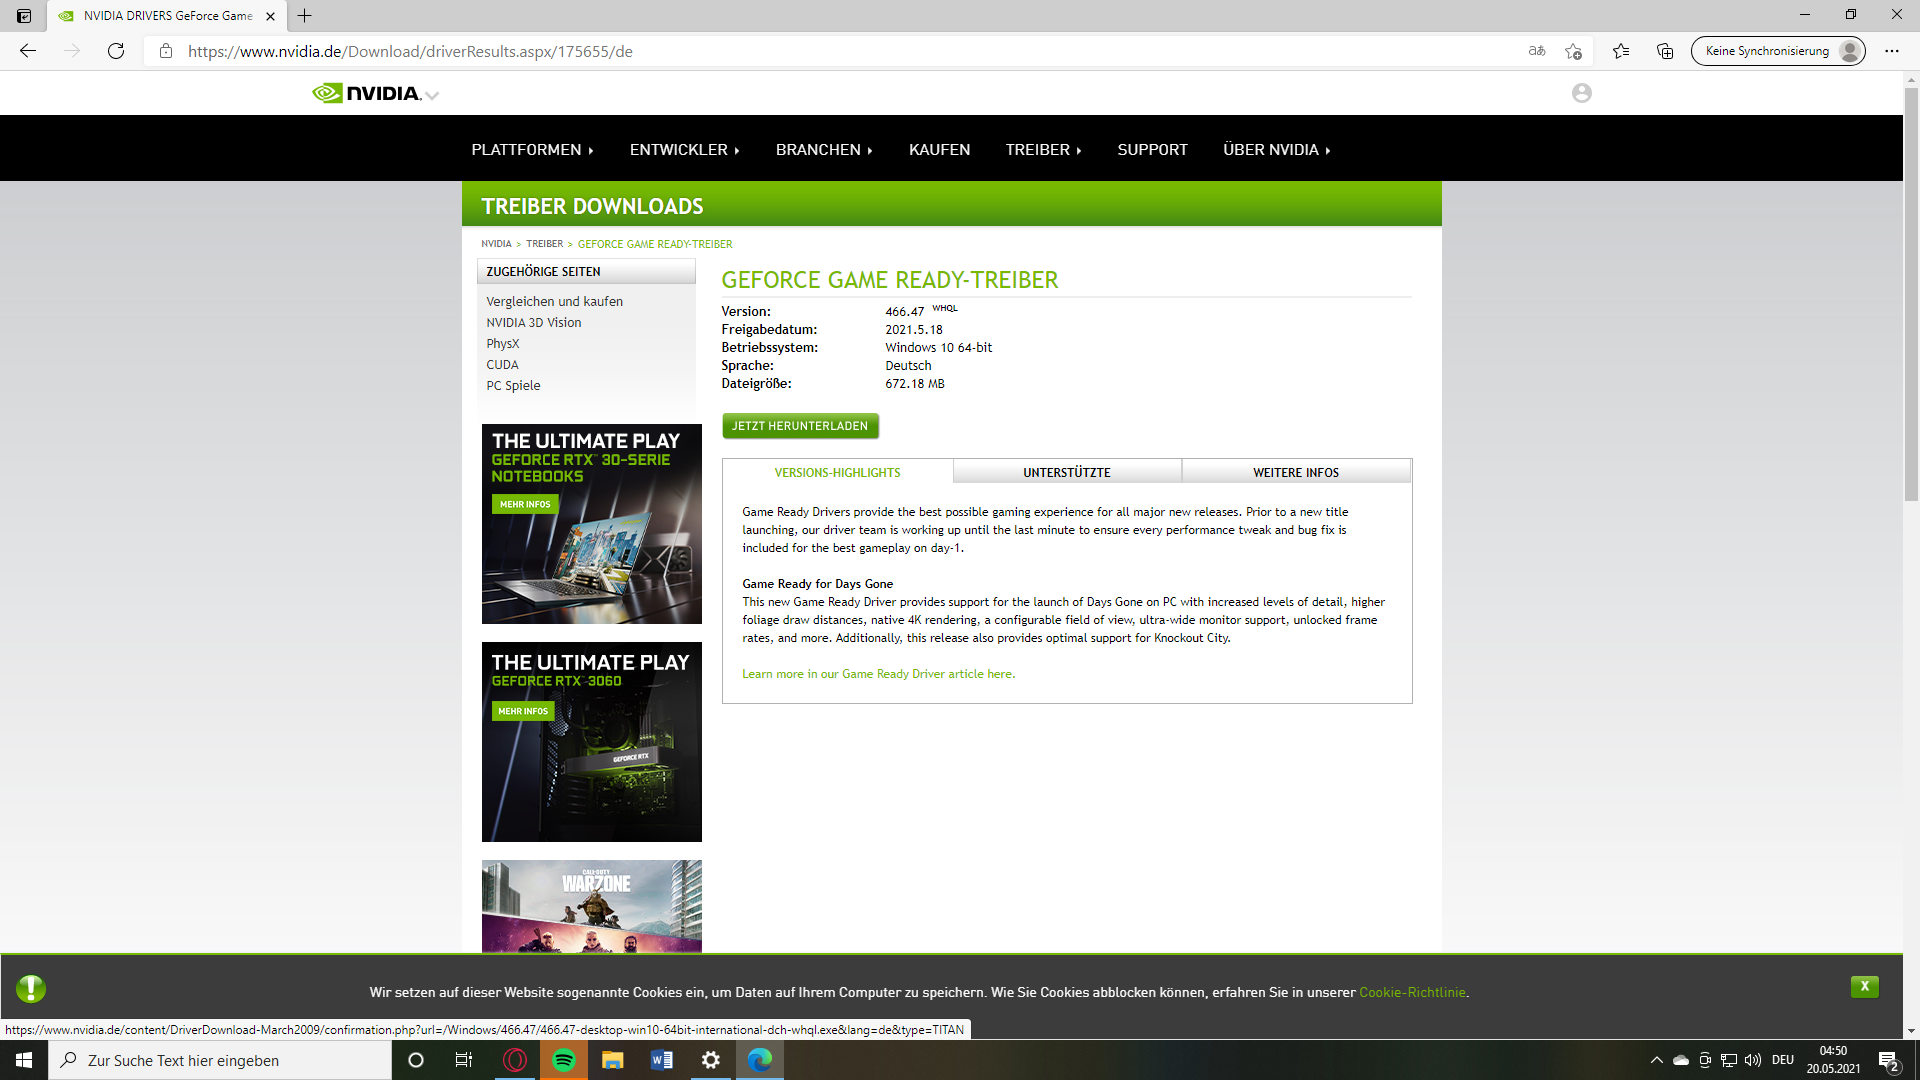This screenshot has height=1080, width=1920.
Task: Switch to the Unterstützte tab
Action: (x=1066, y=472)
